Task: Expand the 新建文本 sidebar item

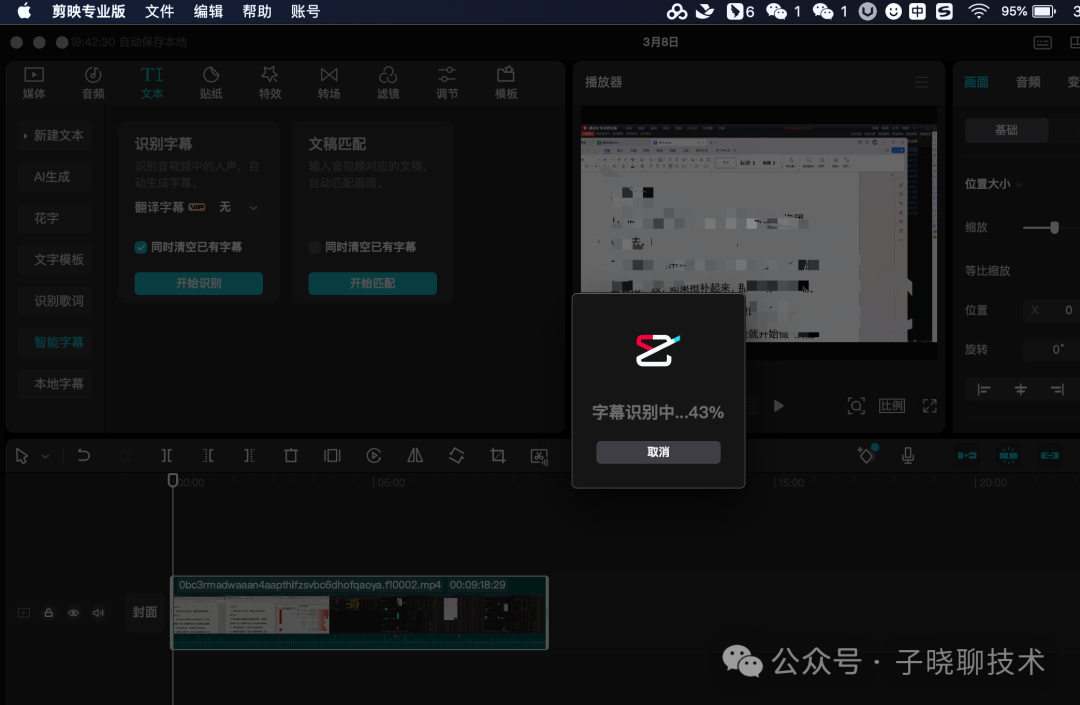Action: click(x=25, y=136)
